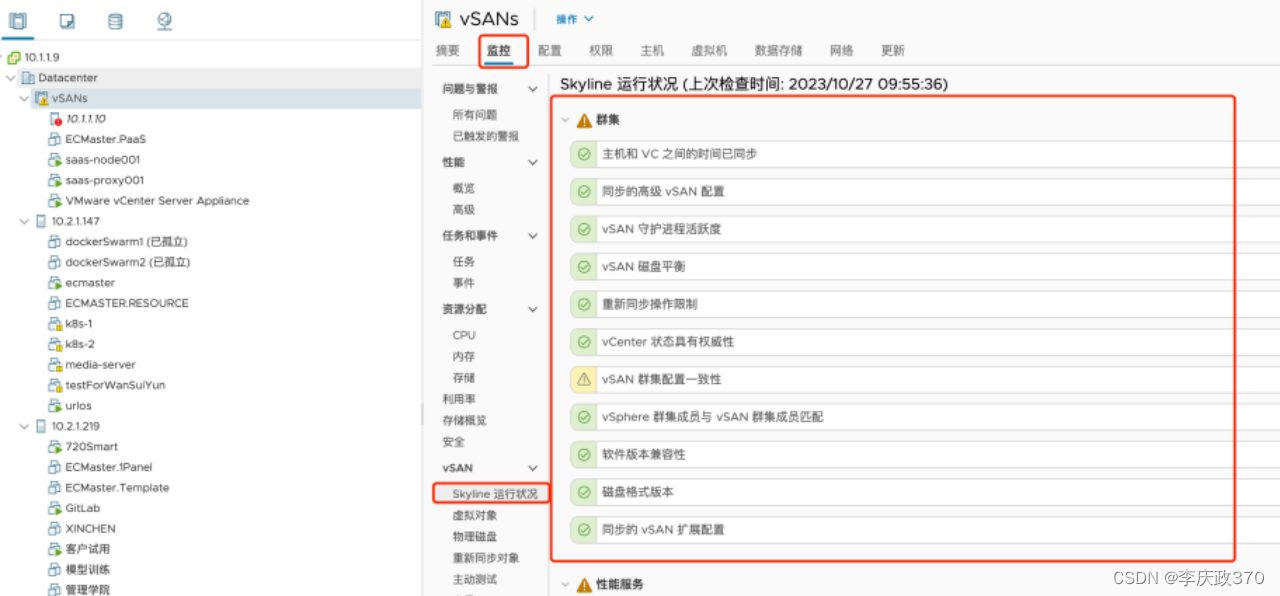Collapse the Datacenter tree node
Screen dimensions: 1280x596
tap(11, 78)
